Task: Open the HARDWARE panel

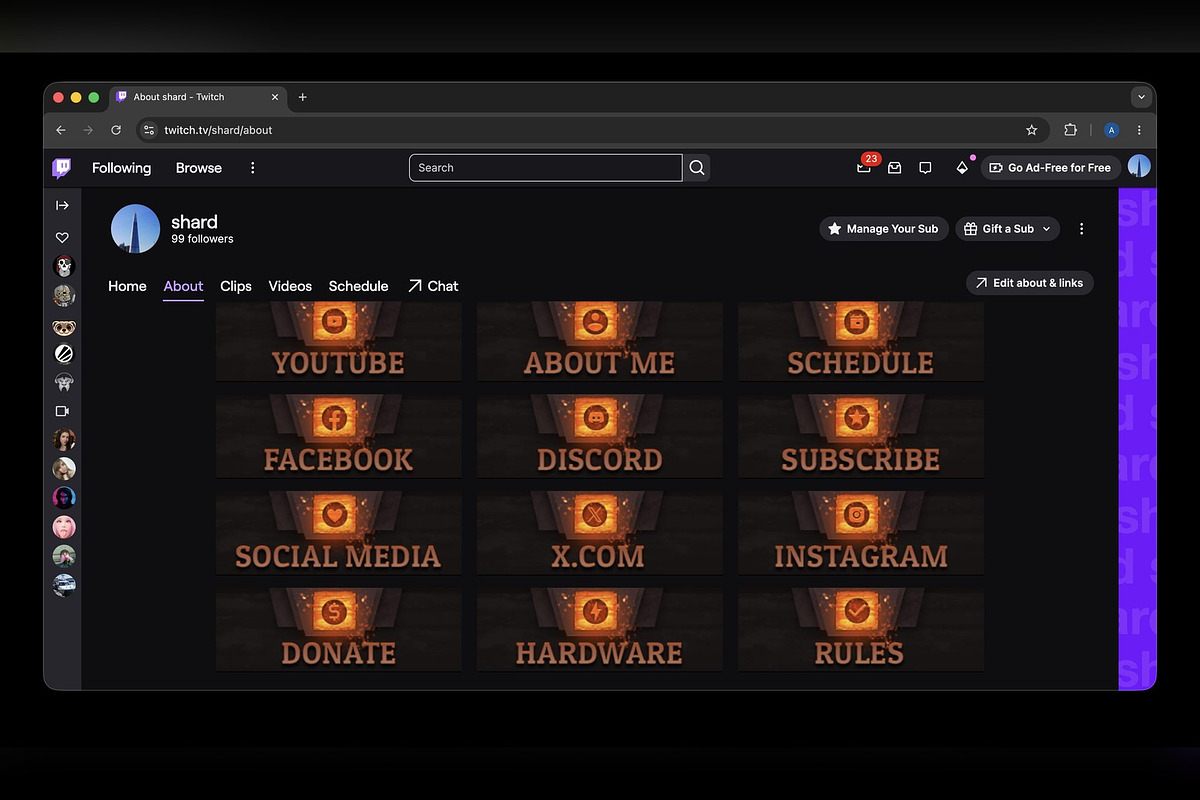Action: (600, 630)
